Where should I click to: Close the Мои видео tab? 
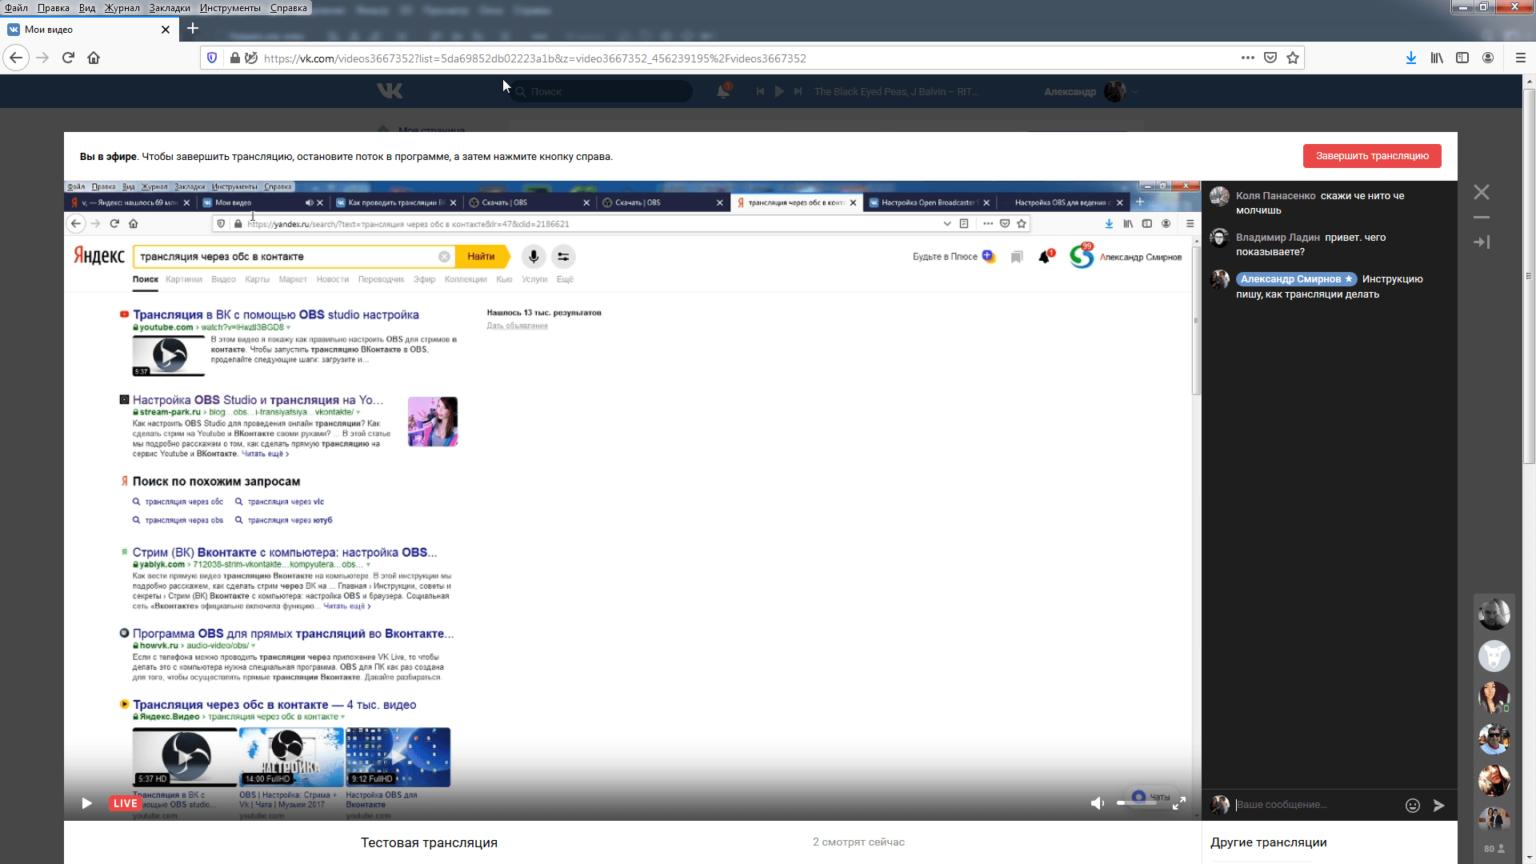[x=165, y=29]
